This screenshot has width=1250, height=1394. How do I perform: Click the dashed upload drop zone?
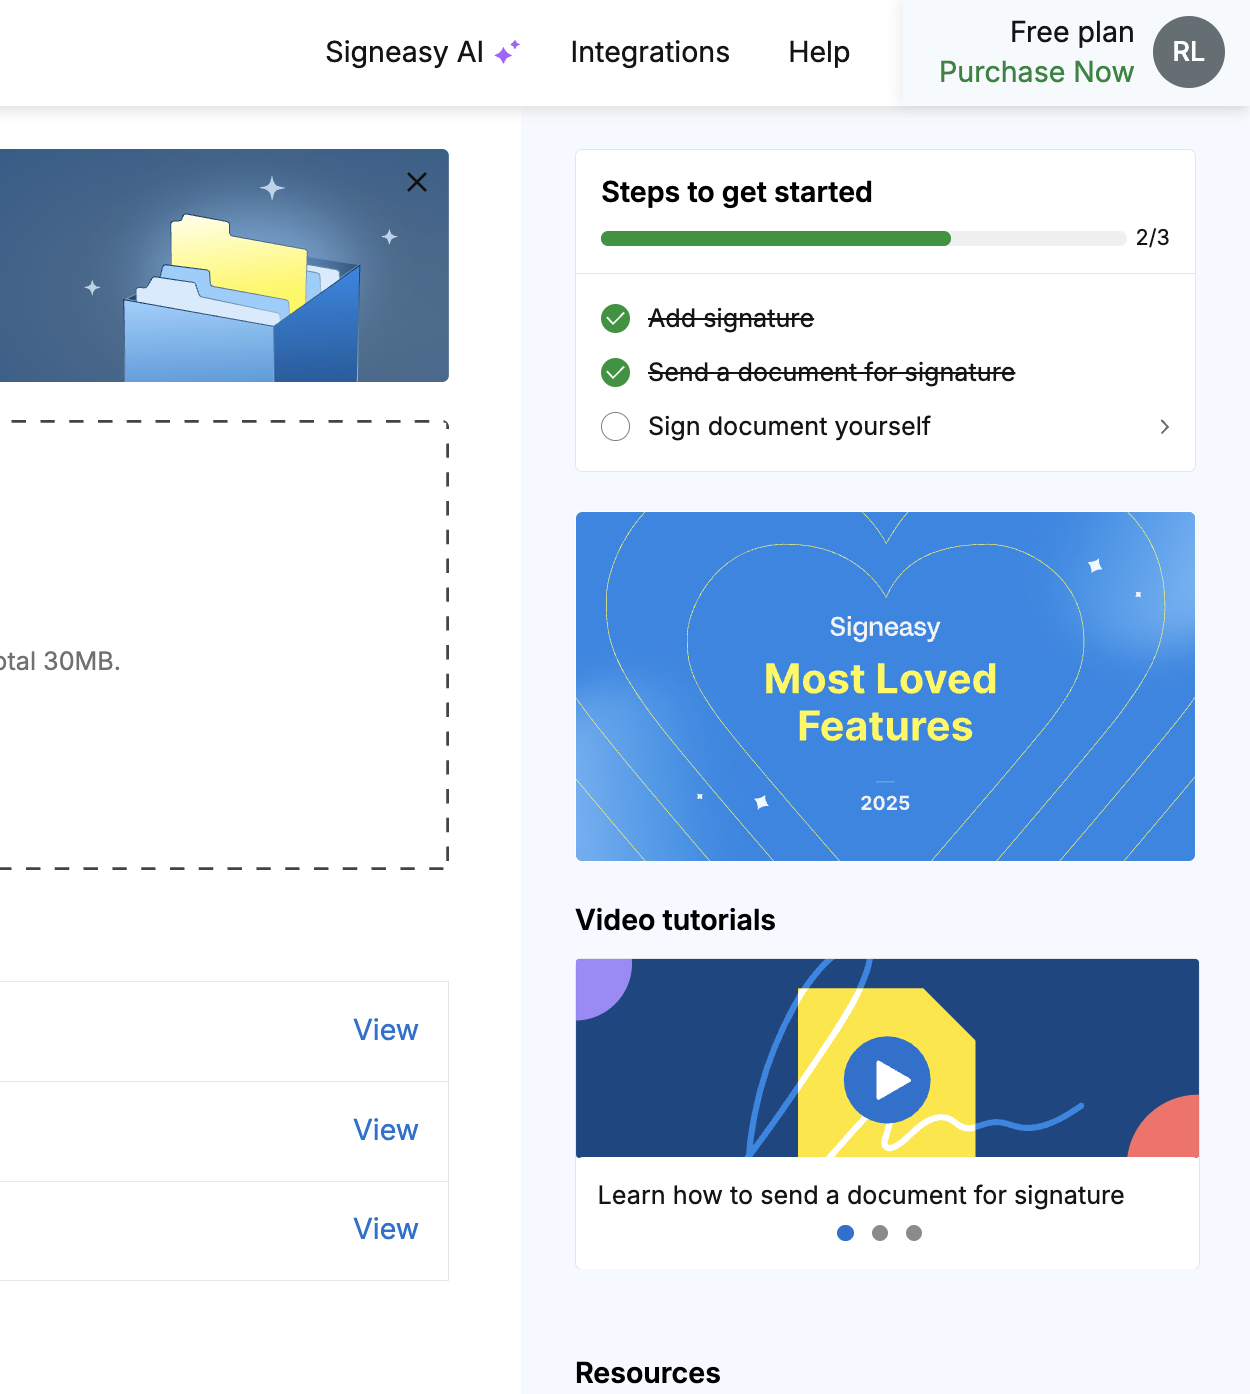[x=224, y=645]
